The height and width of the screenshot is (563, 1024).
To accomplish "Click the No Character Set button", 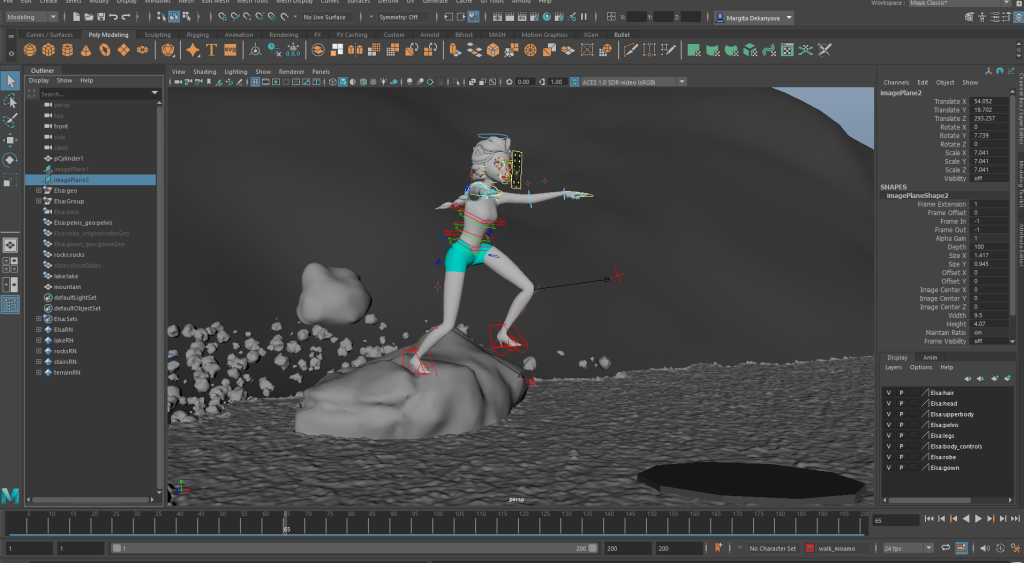I will [x=773, y=548].
